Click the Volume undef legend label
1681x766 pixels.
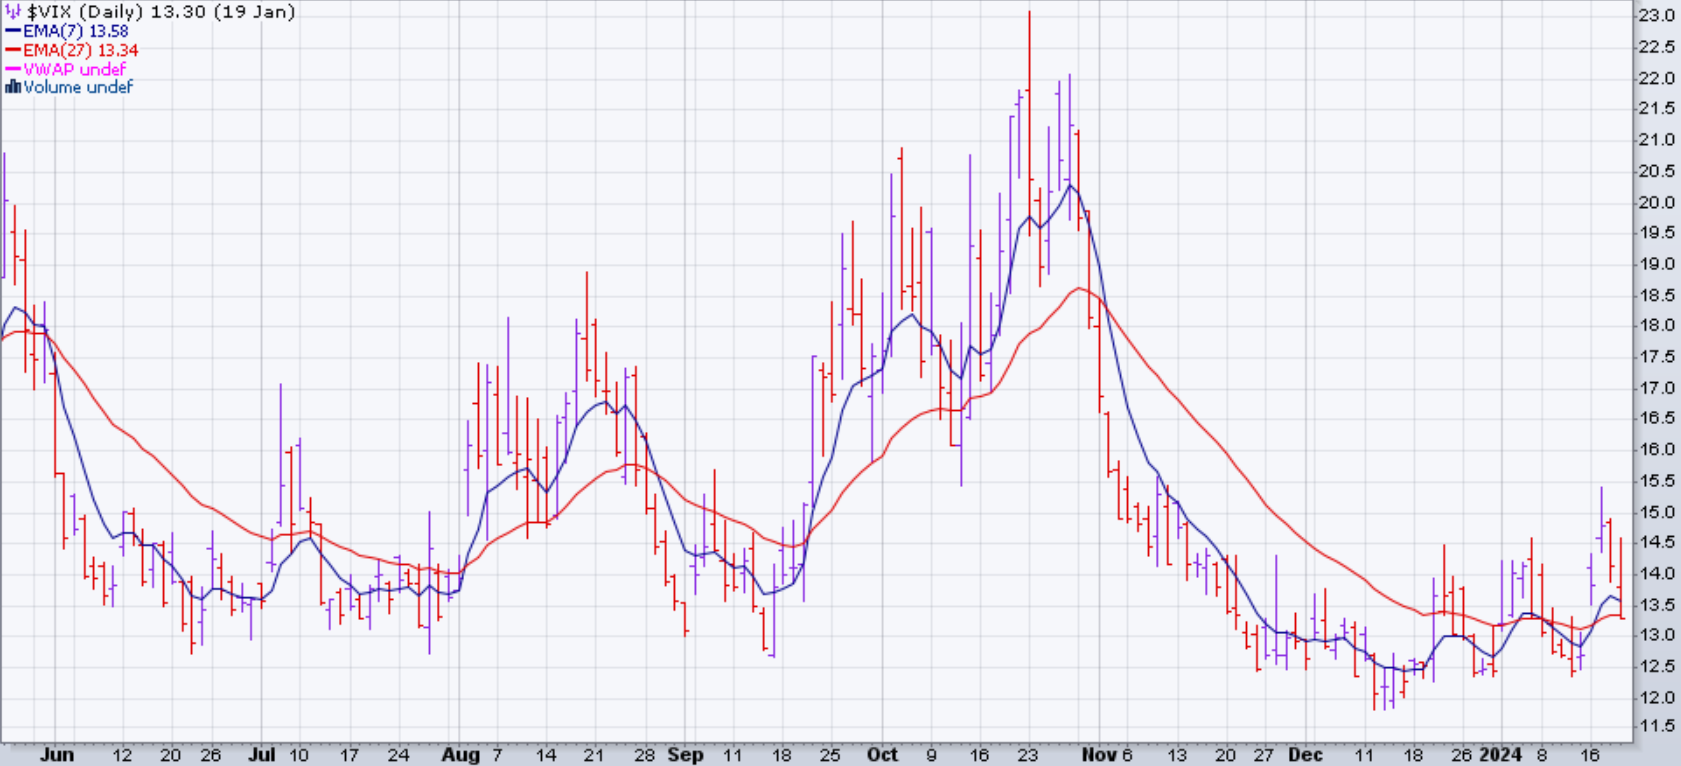(78, 87)
